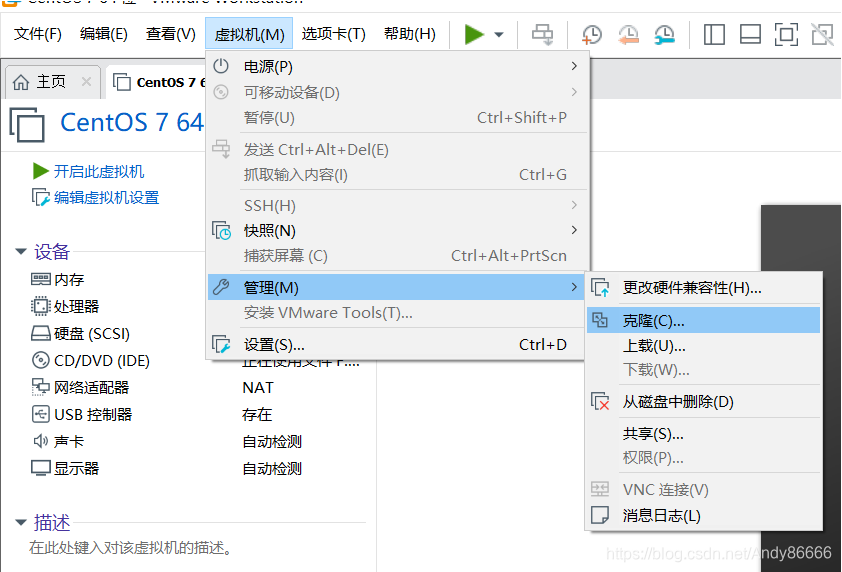The height and width of the screenshot is (572, 842).
Task: Click the message log note icon
Action: point(600,515)
